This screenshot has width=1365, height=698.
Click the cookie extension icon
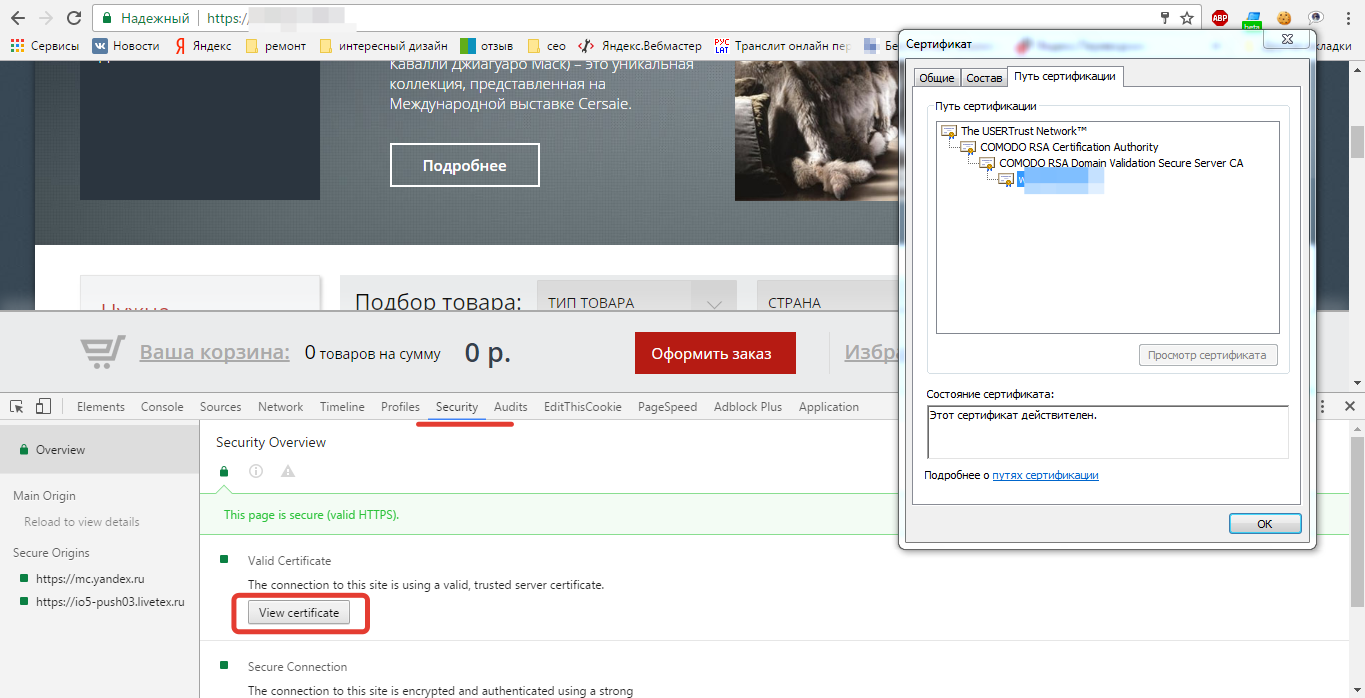tap(1284, 18)
